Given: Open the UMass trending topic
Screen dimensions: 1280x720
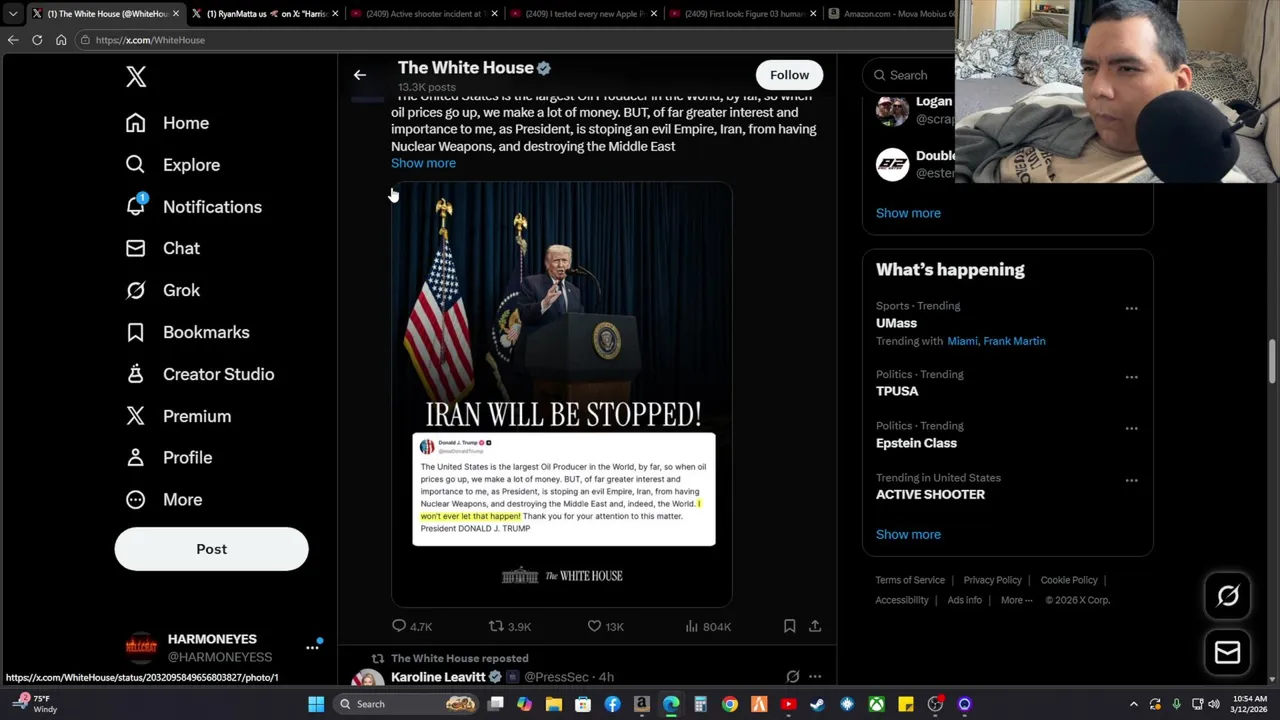Looking at the screenshot, I should (896, 323).
